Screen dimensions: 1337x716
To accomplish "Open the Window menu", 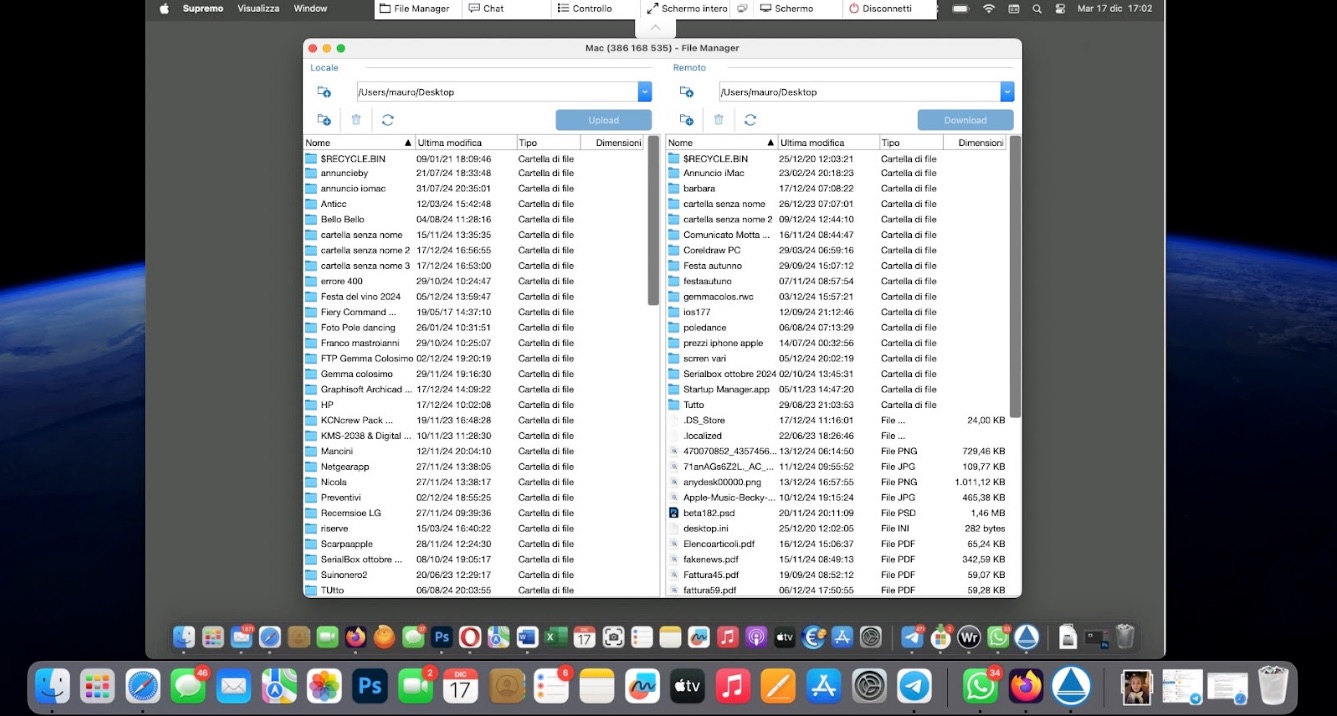I will click(x=310, y=8).
